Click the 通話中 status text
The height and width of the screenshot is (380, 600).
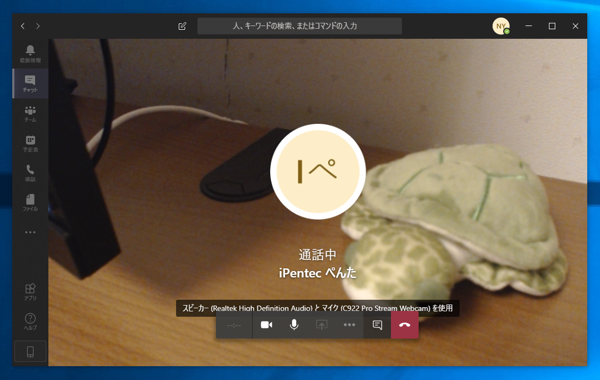(318, 254)
